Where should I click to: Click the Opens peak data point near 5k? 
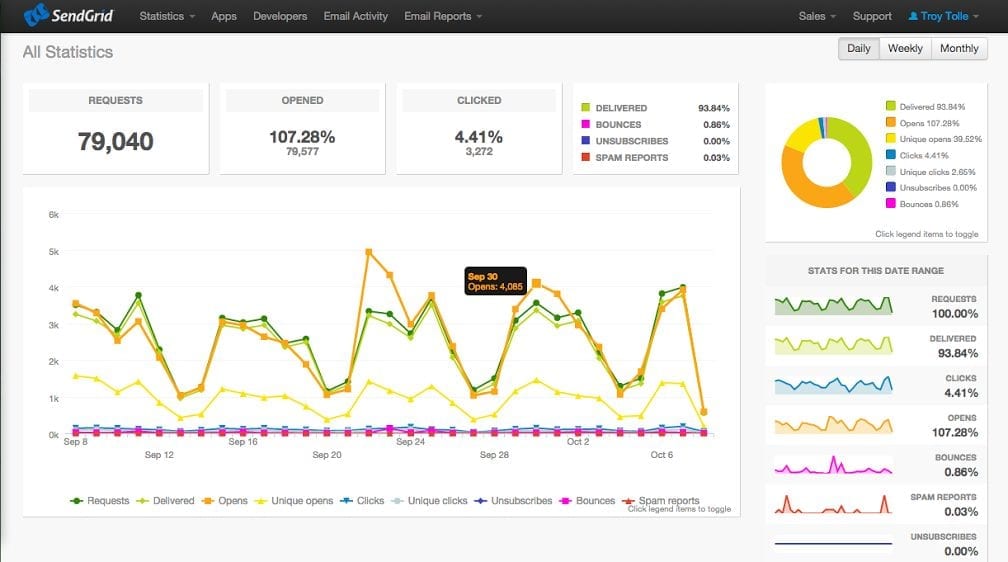pyautogui.click(x=368, y=252)
